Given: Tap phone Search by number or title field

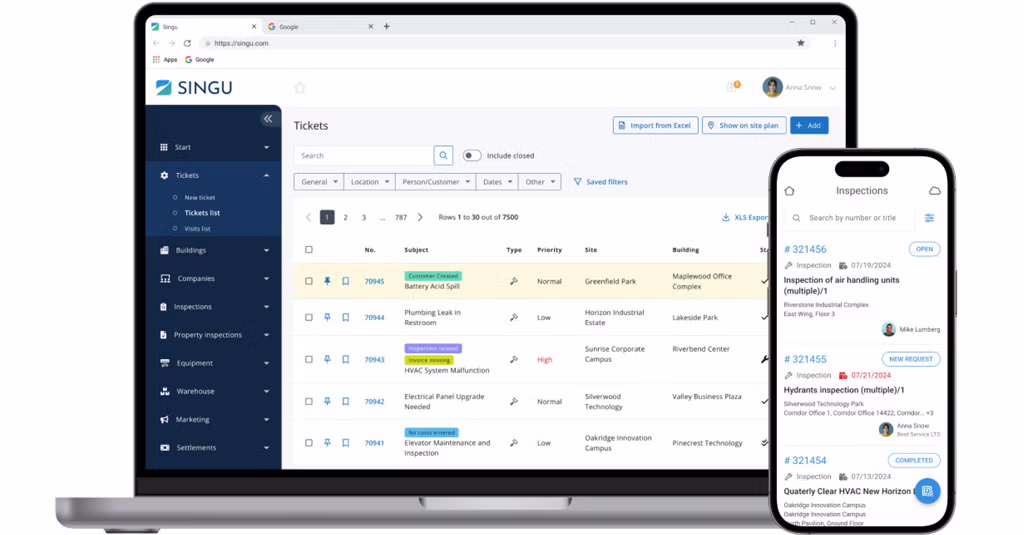Looking at the screenshot, I should 849,218.
